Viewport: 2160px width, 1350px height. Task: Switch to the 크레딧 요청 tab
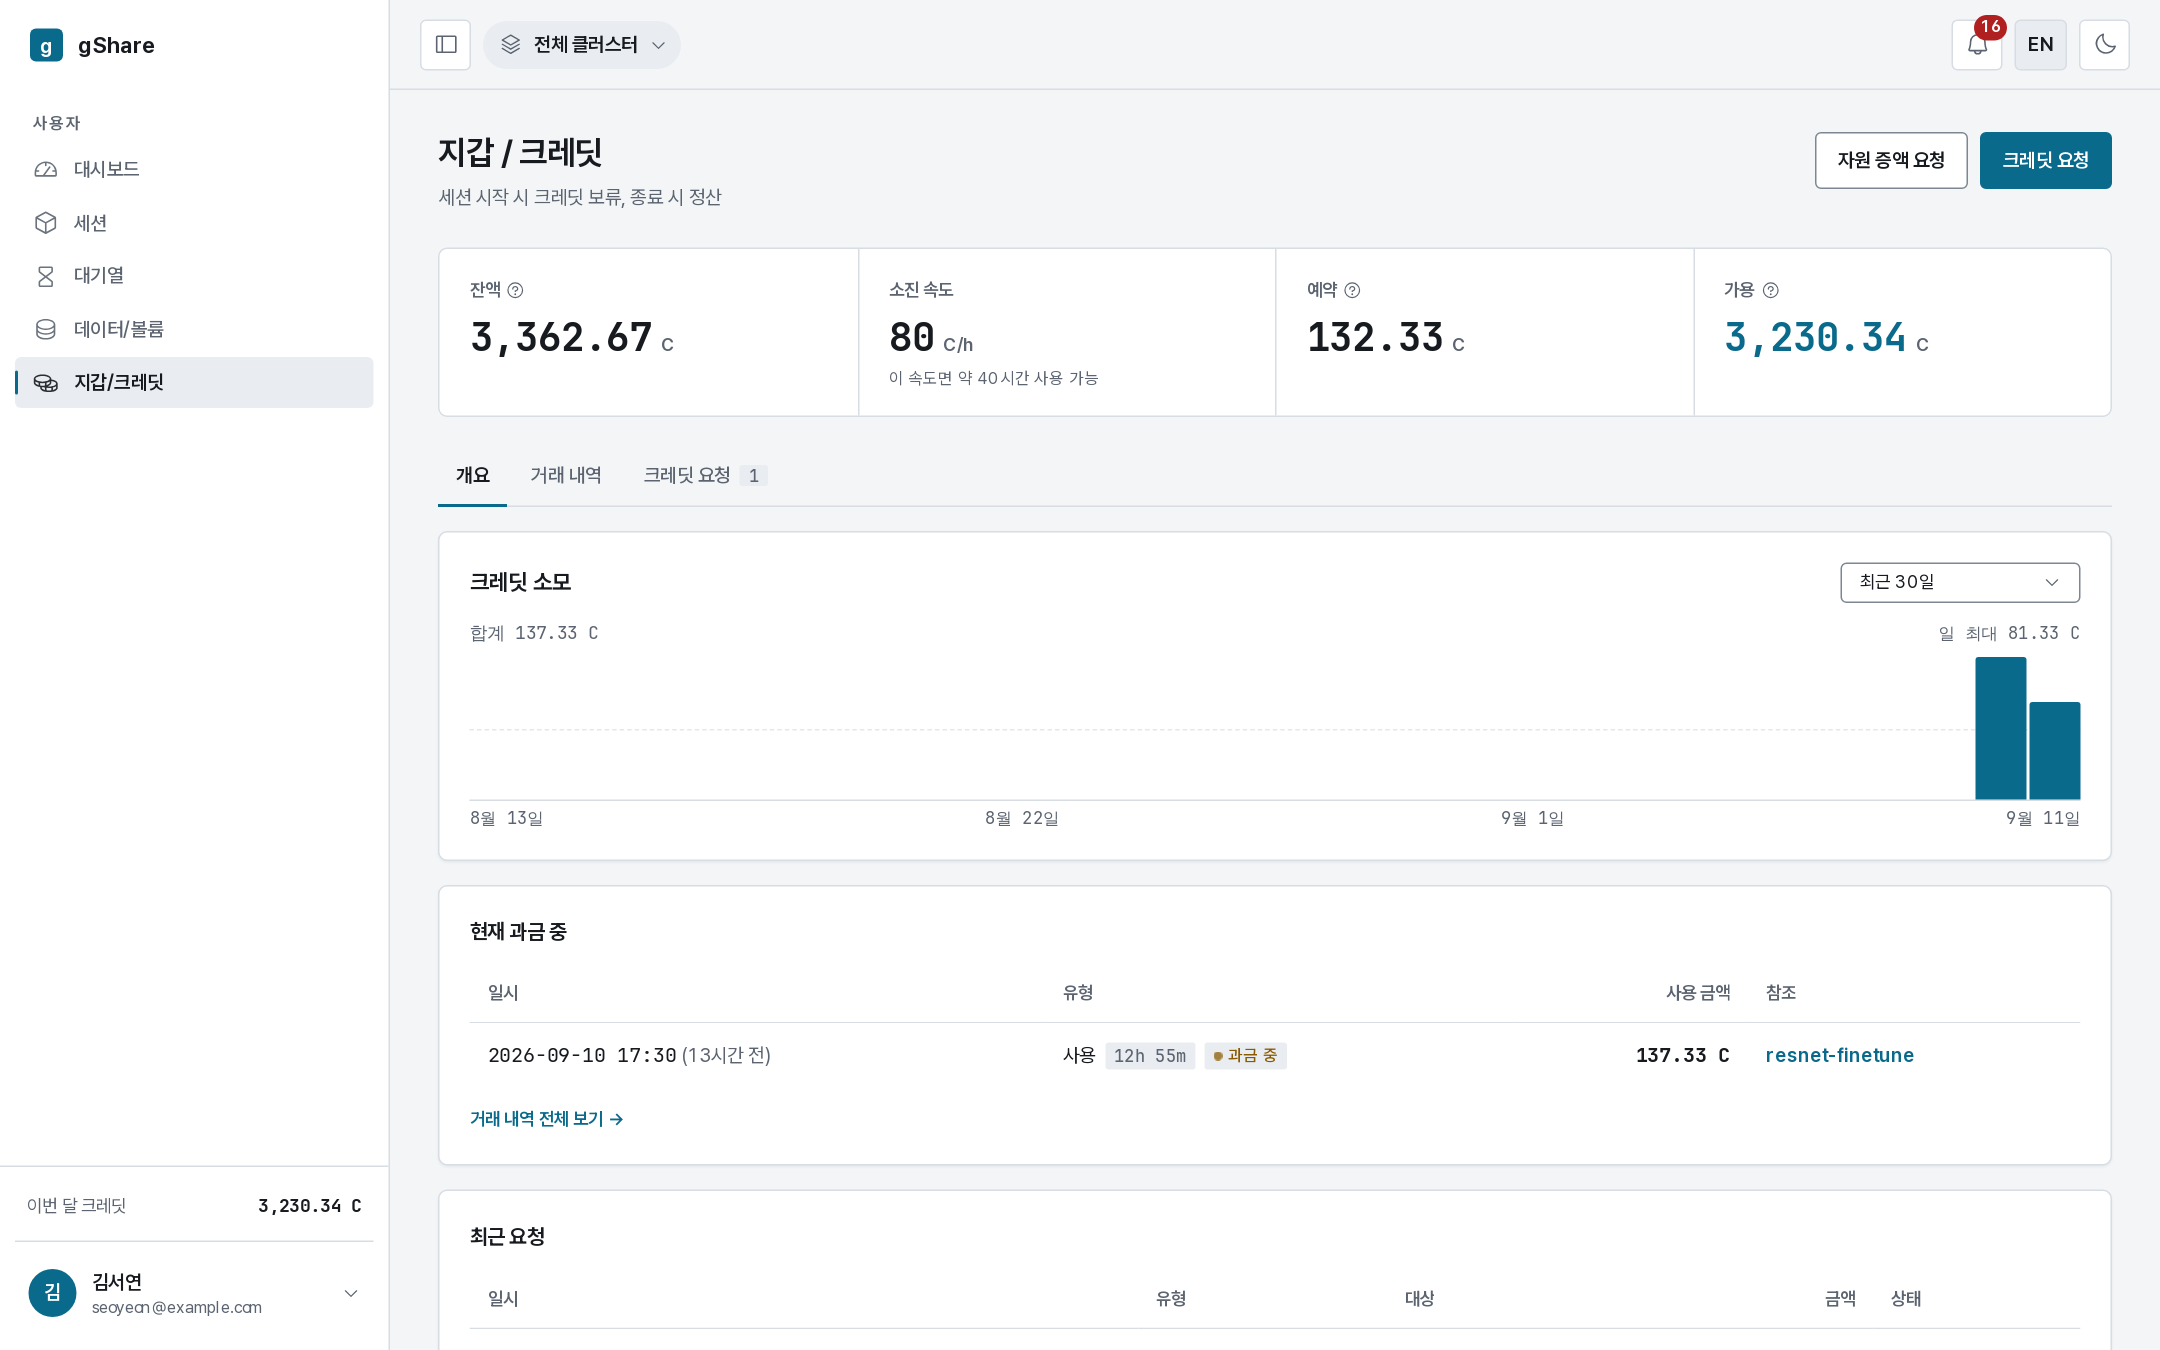pos(705,476)
